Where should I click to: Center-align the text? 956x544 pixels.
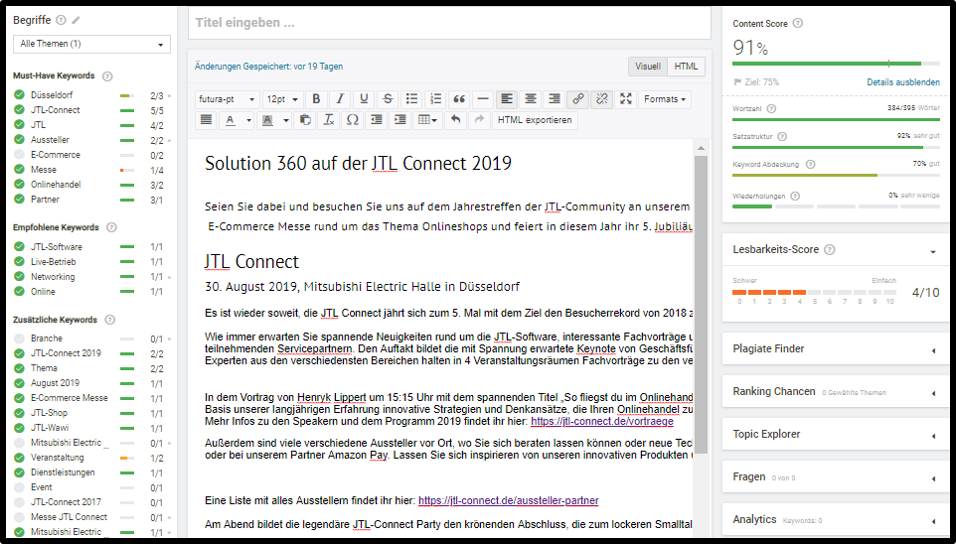530,99
